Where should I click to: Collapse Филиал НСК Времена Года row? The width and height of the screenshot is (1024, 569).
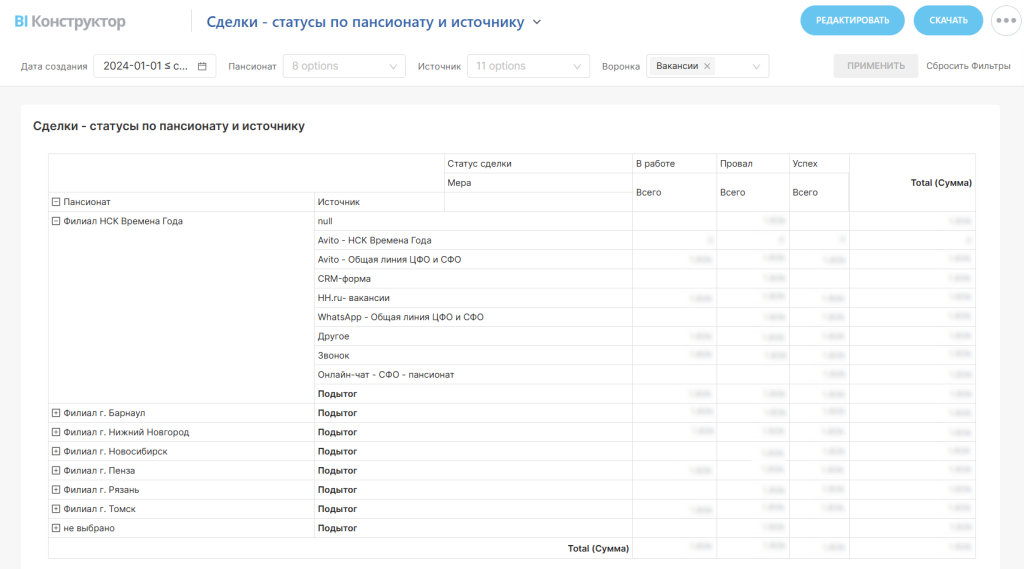(x=56, y=222)
